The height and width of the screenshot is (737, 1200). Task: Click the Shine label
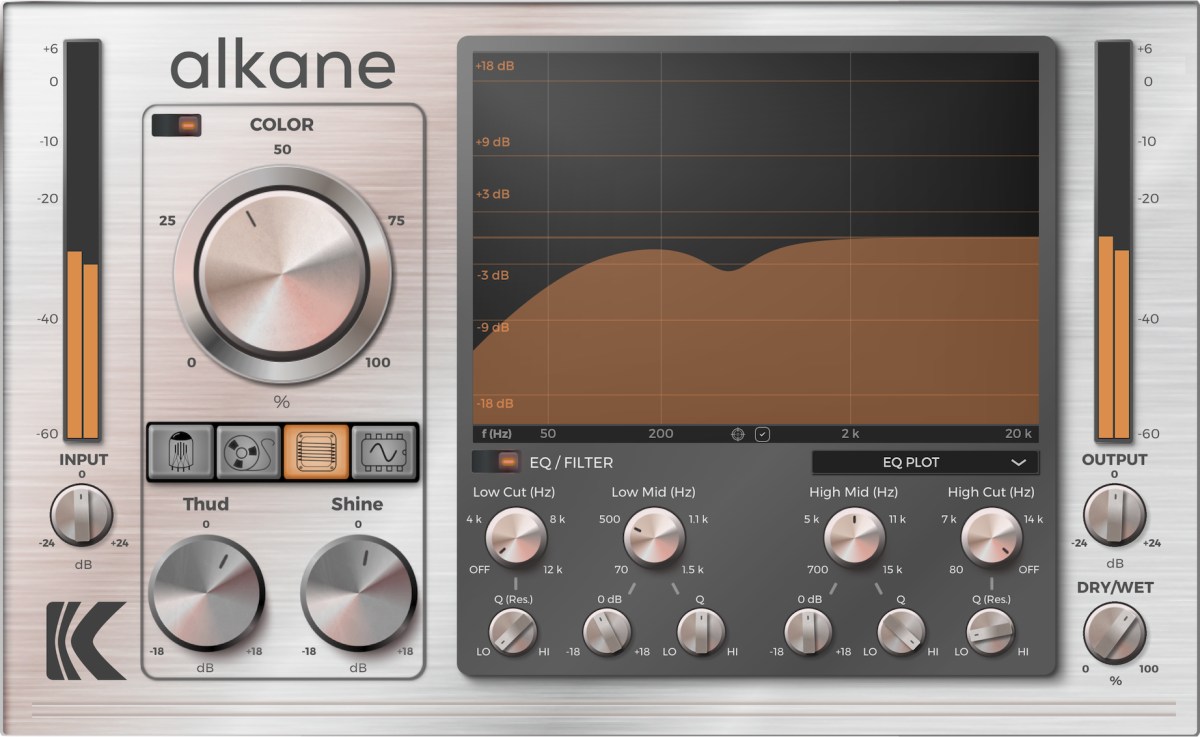pyautogui.click(x=358, y=504)
